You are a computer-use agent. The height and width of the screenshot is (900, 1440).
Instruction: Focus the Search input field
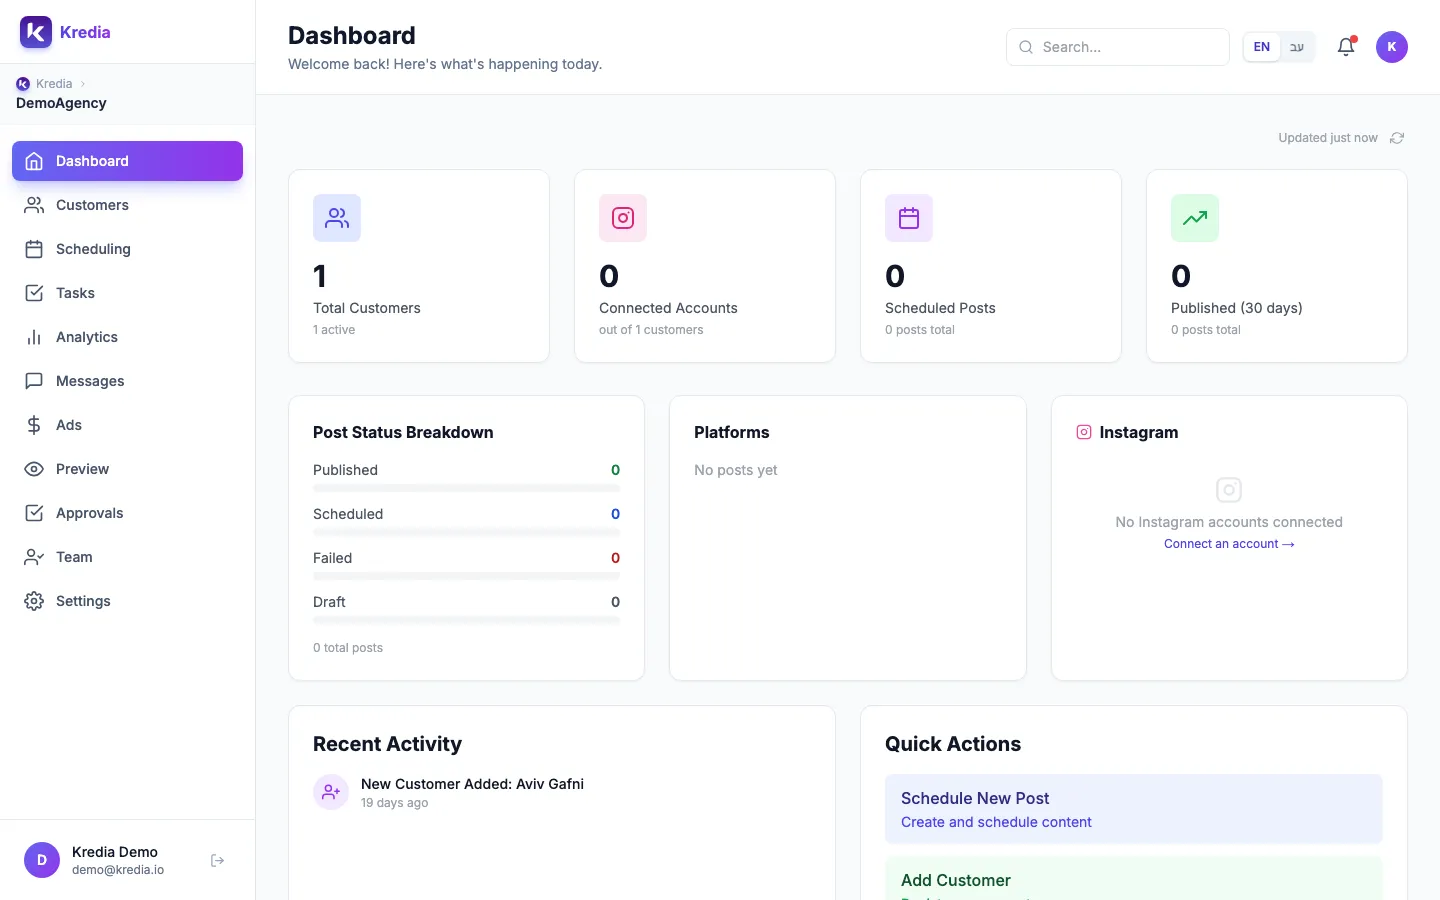(1118, 47)
